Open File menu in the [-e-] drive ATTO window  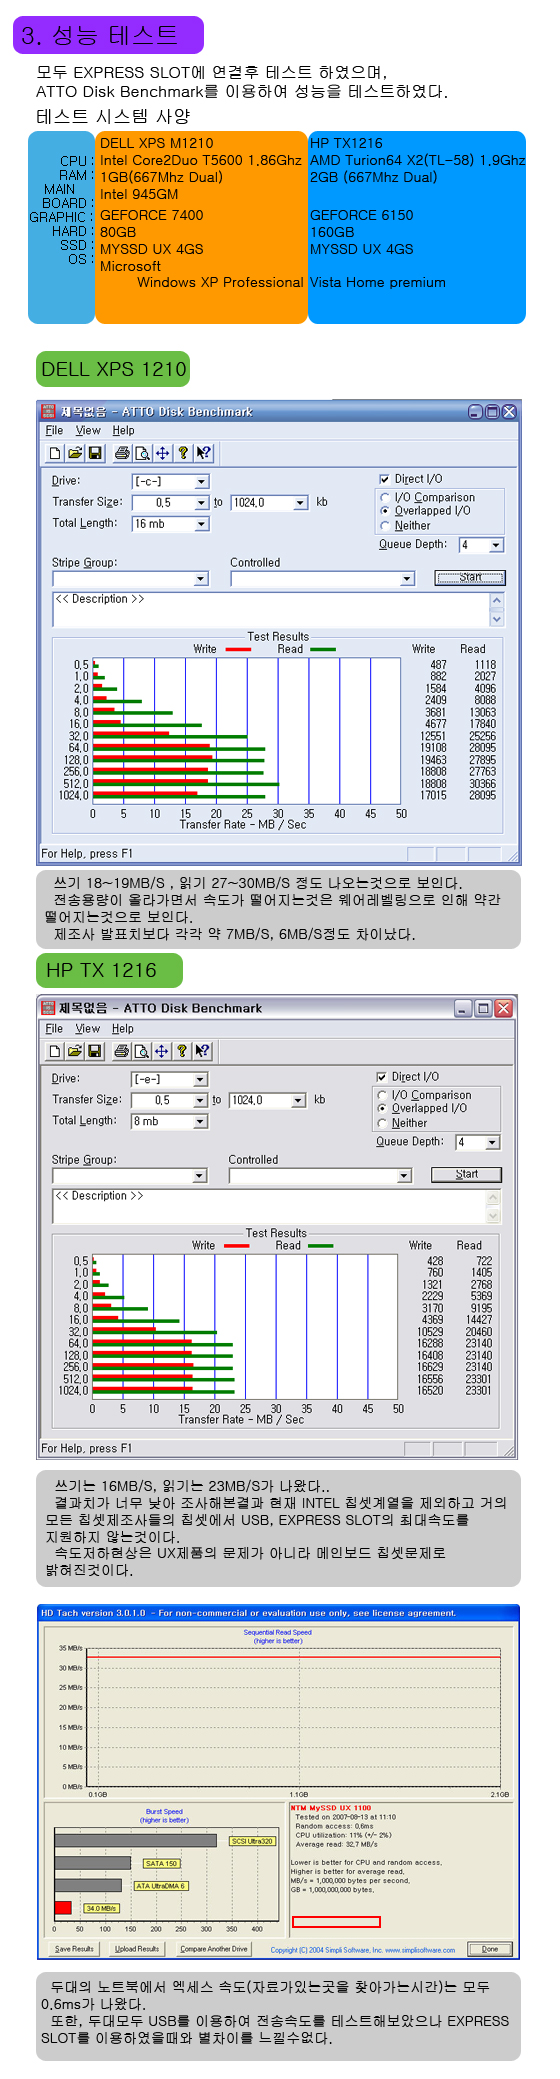coord(54,1029)
